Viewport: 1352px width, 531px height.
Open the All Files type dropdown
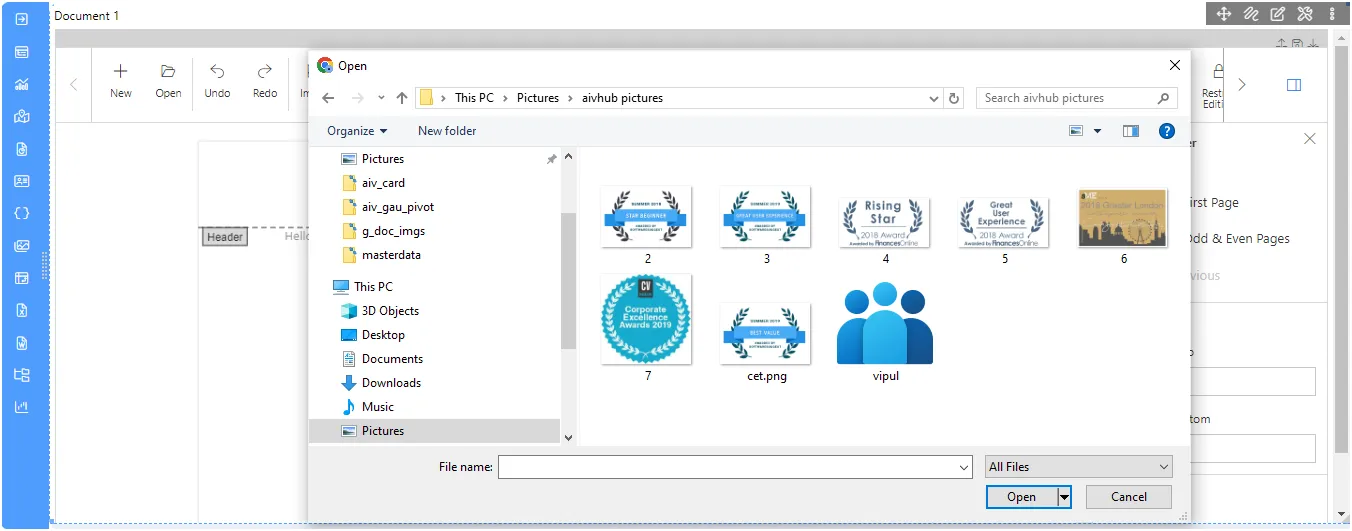pos(1078,467)
